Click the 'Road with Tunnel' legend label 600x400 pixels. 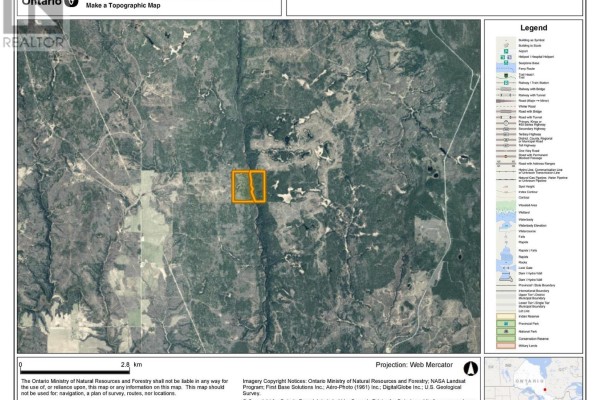click(x=530, y=117)
